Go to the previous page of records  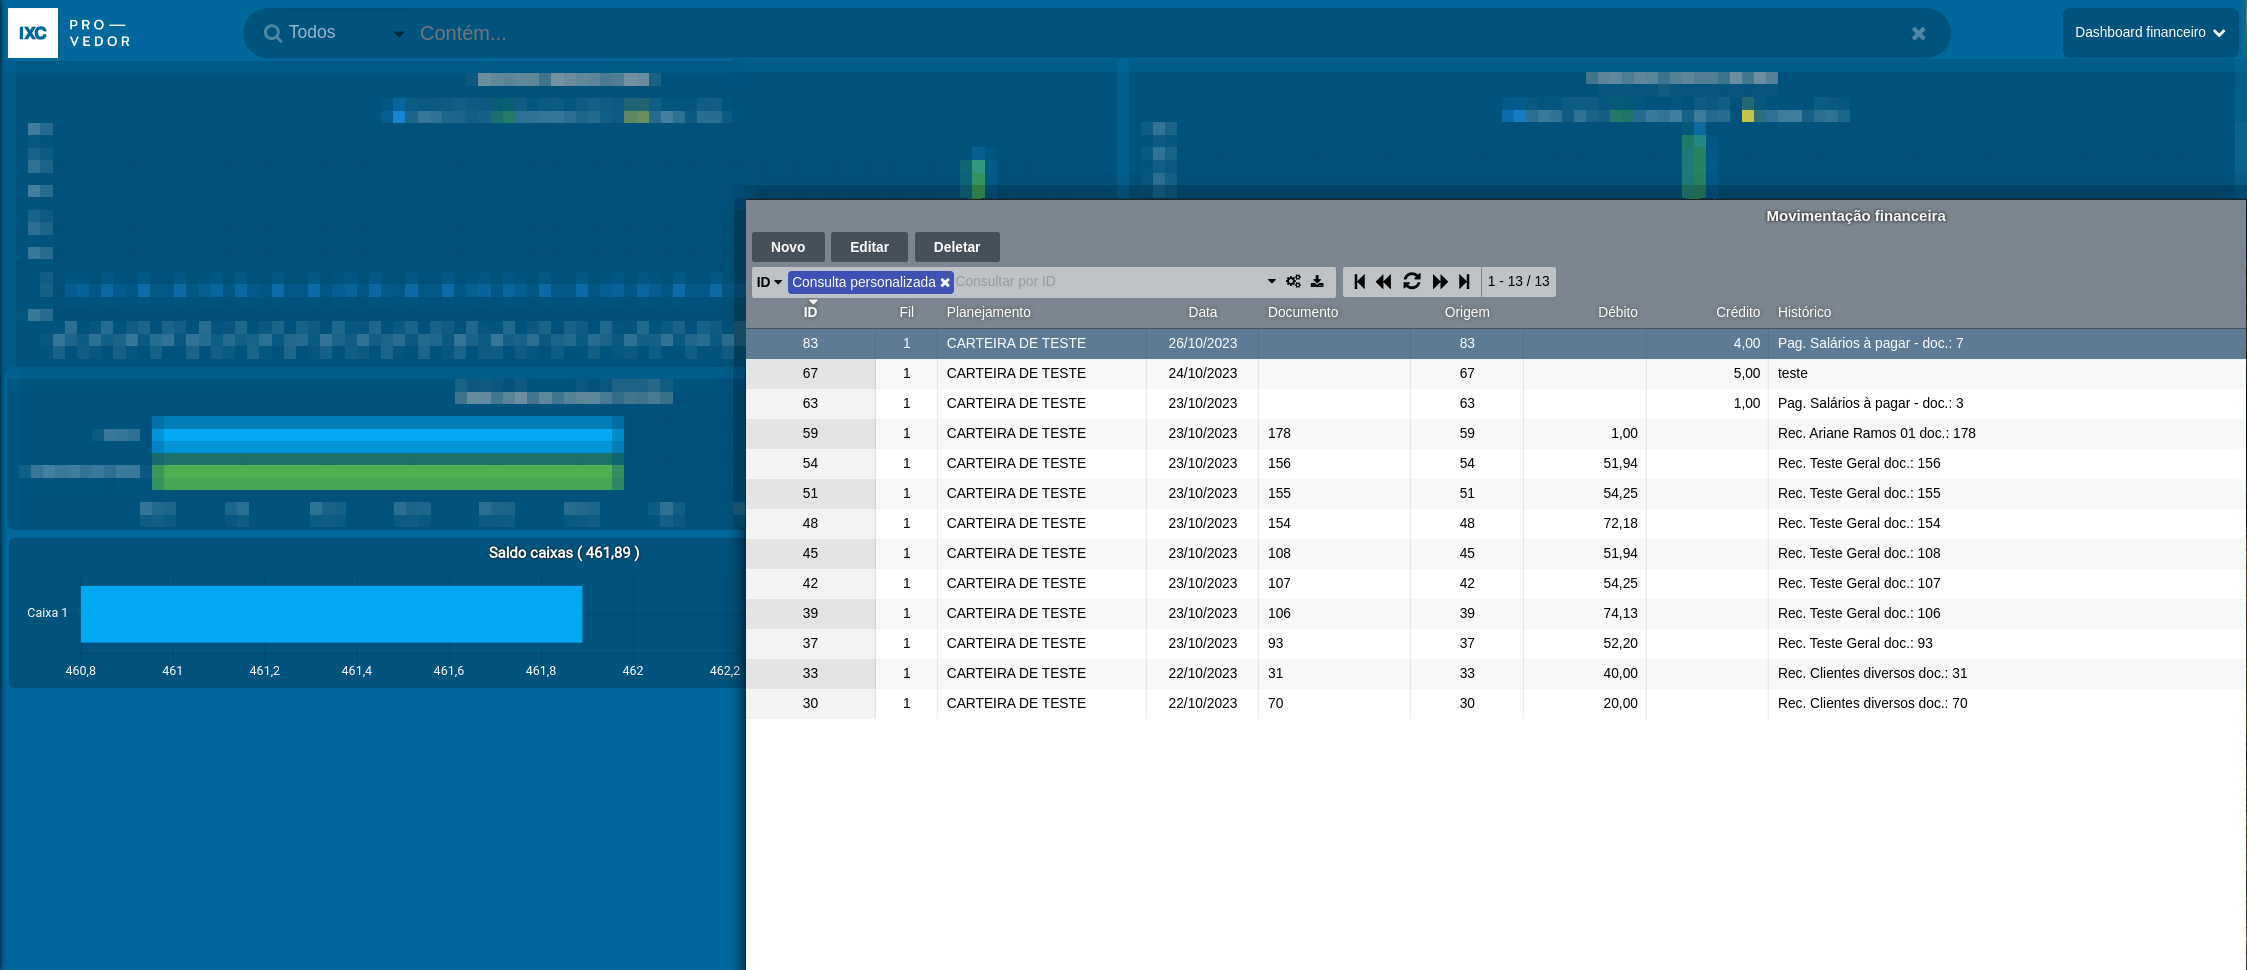click(x=1384, y=282)
